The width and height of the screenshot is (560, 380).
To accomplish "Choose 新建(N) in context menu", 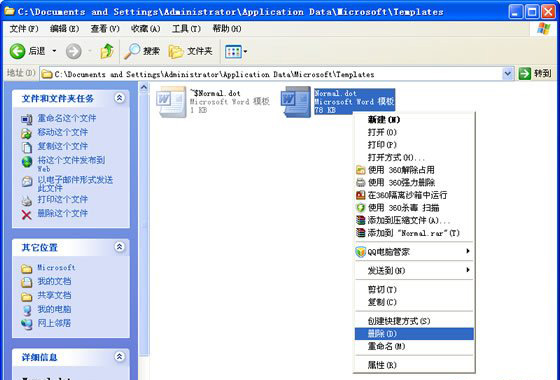I will pyautogui.click(x=414, y=120).
